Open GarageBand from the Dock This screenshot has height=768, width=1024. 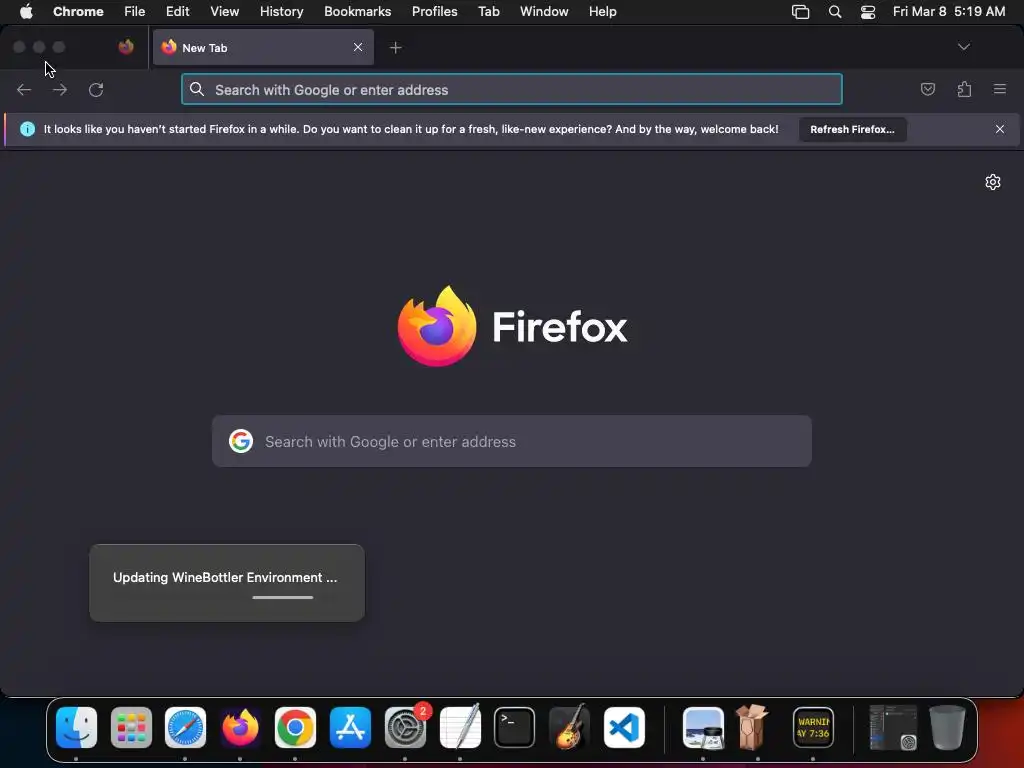[569, 728]
